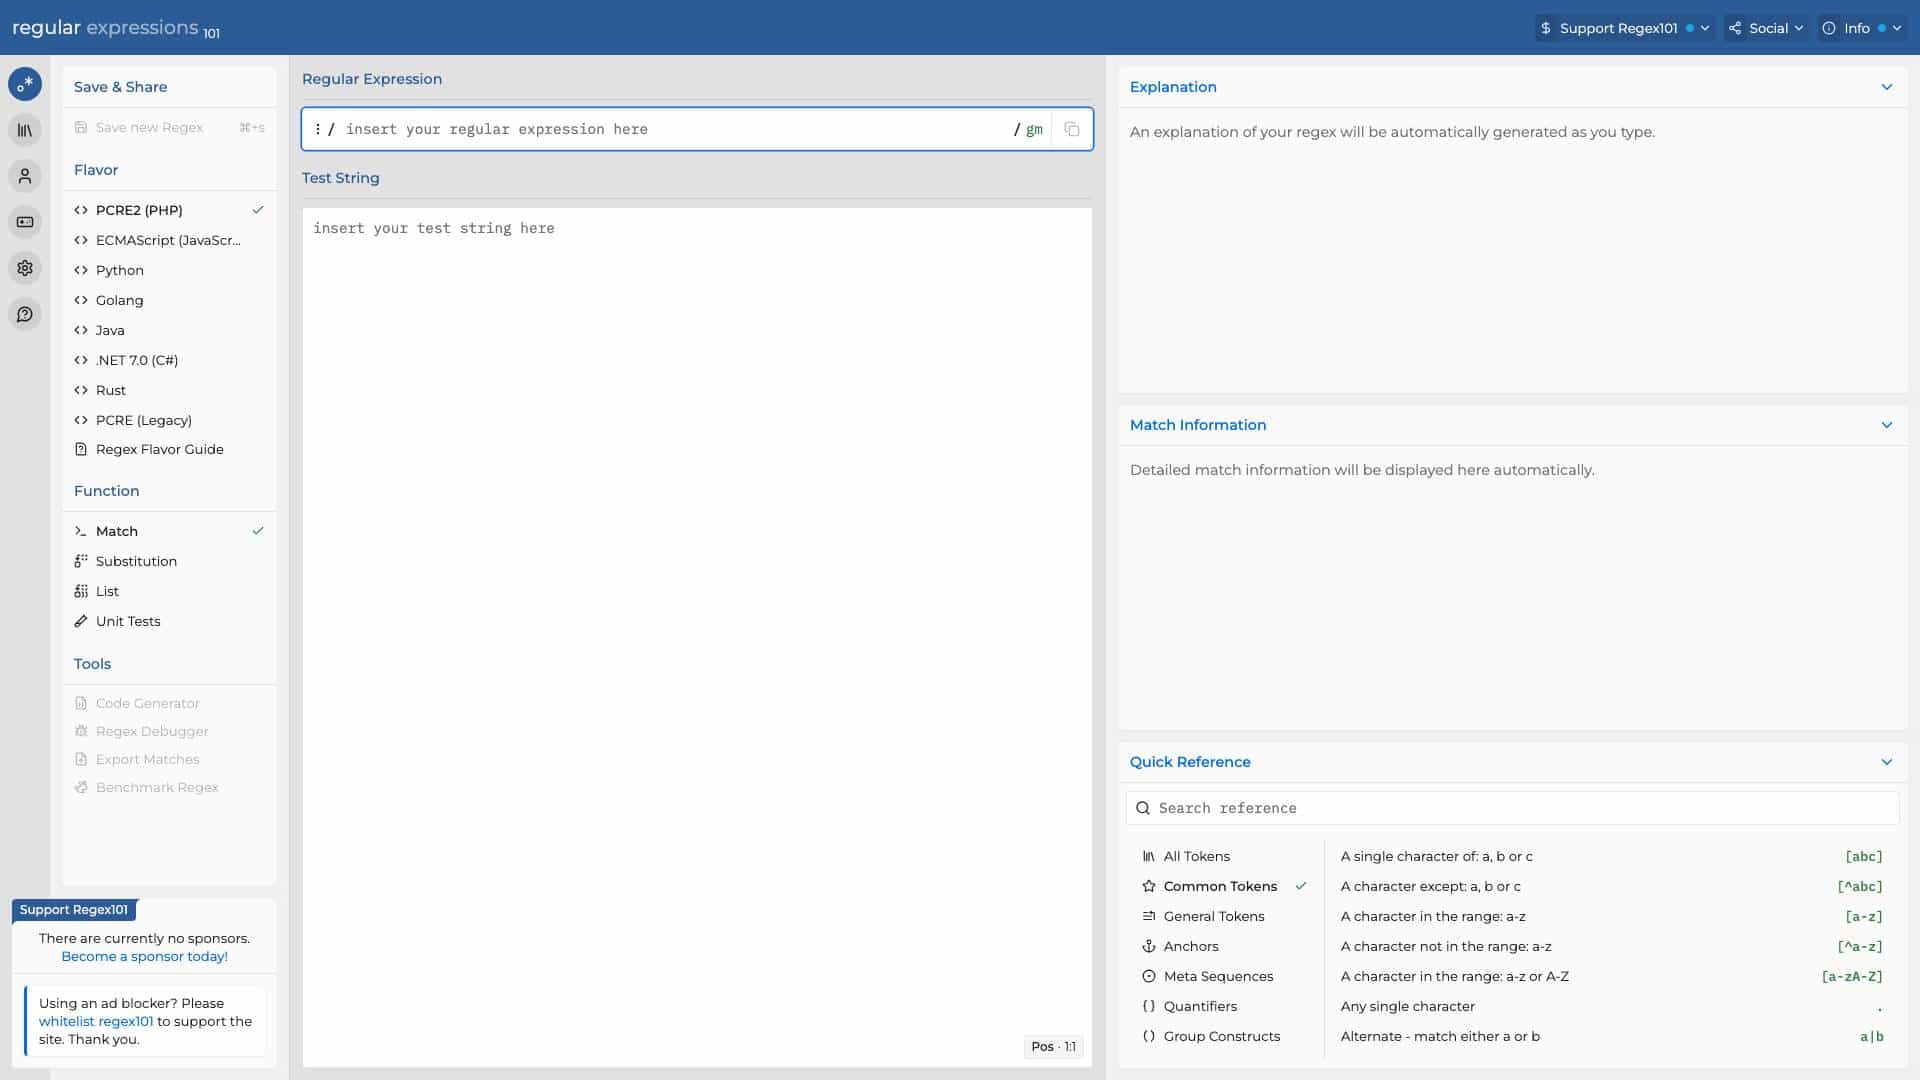
Task: Select All Tokens reference category
Action: tap(1196, 856)
